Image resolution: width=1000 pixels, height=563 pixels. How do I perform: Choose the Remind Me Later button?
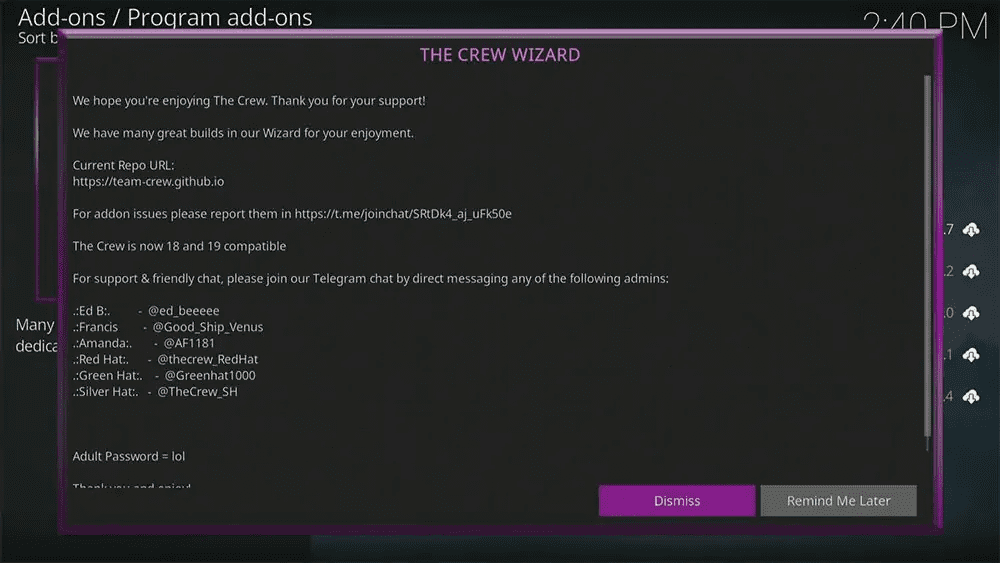838,501
